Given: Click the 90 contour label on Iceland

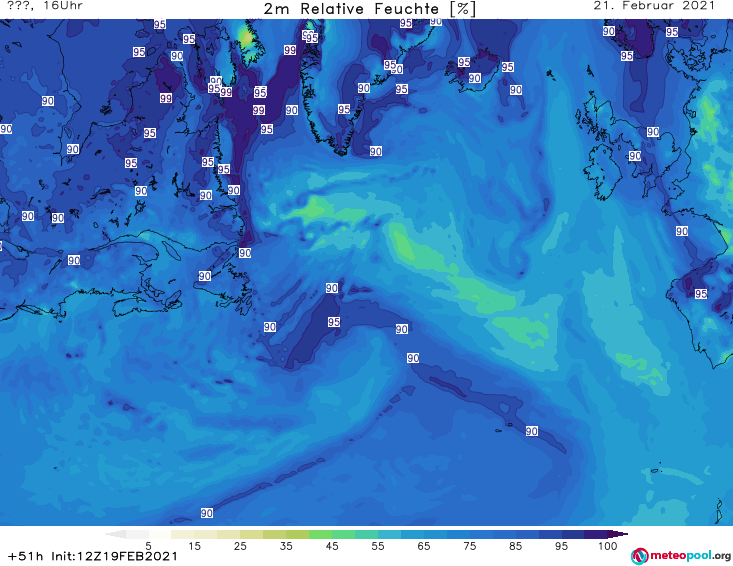Looking at the screenshot, I should 474,78.
